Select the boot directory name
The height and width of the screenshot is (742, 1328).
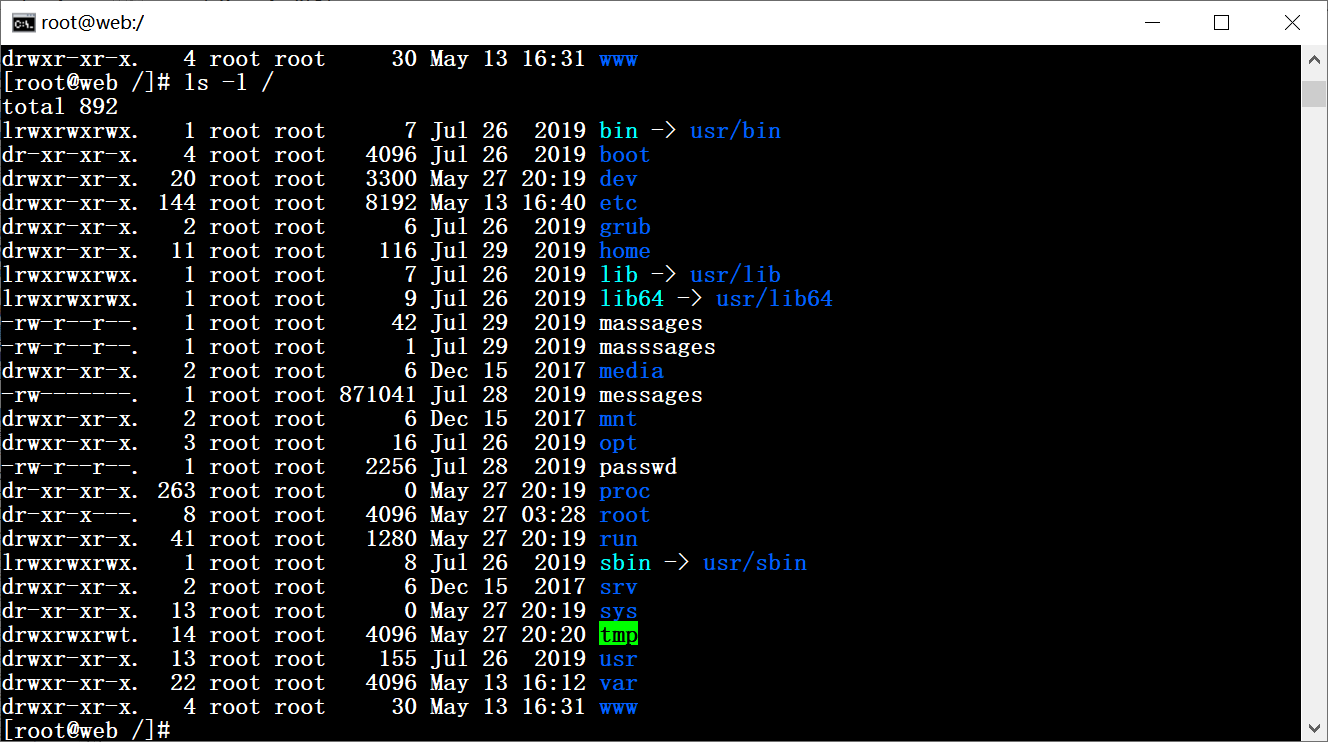(x=624, y=154)
